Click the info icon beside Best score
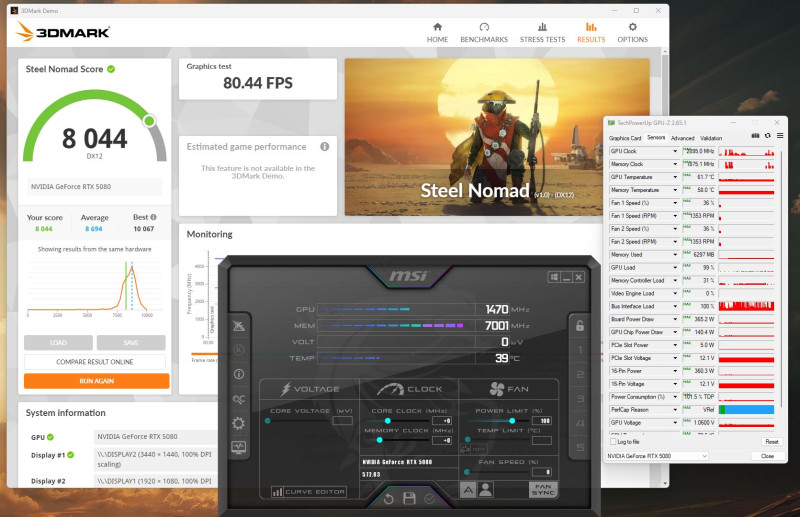800x517 pixels. (153, 217)
